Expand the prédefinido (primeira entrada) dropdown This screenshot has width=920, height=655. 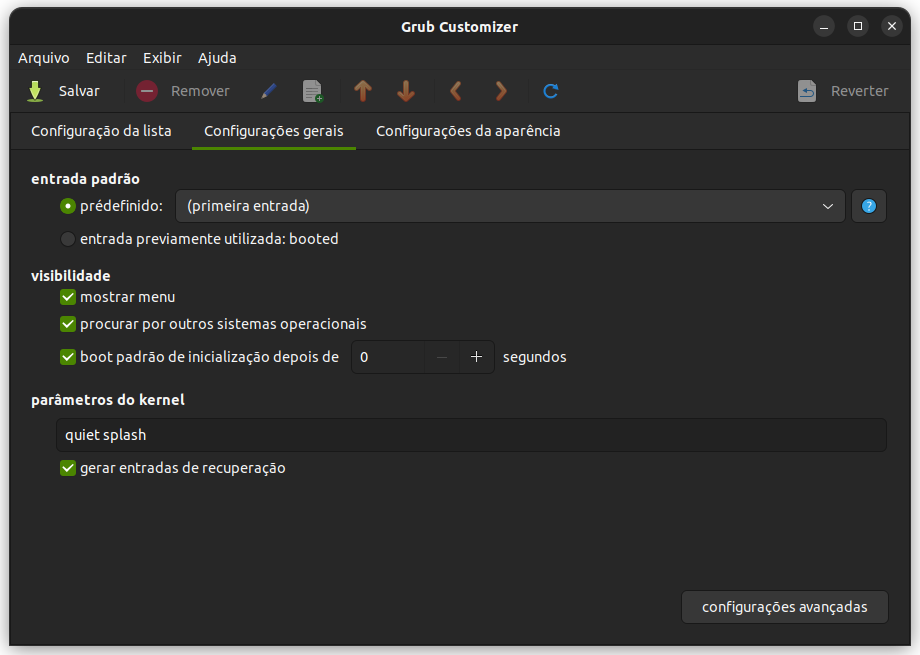point(510,206)
